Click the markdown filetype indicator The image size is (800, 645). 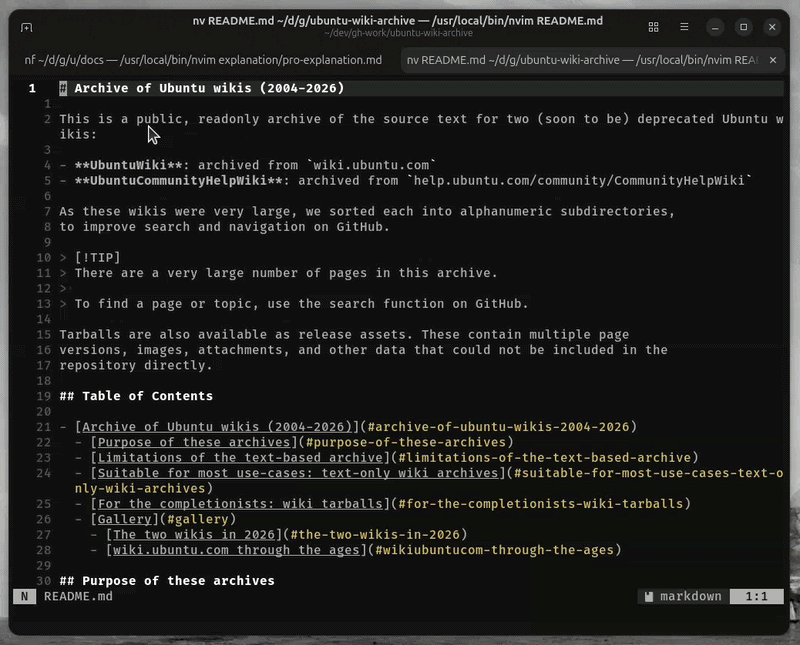coord(690,596)
